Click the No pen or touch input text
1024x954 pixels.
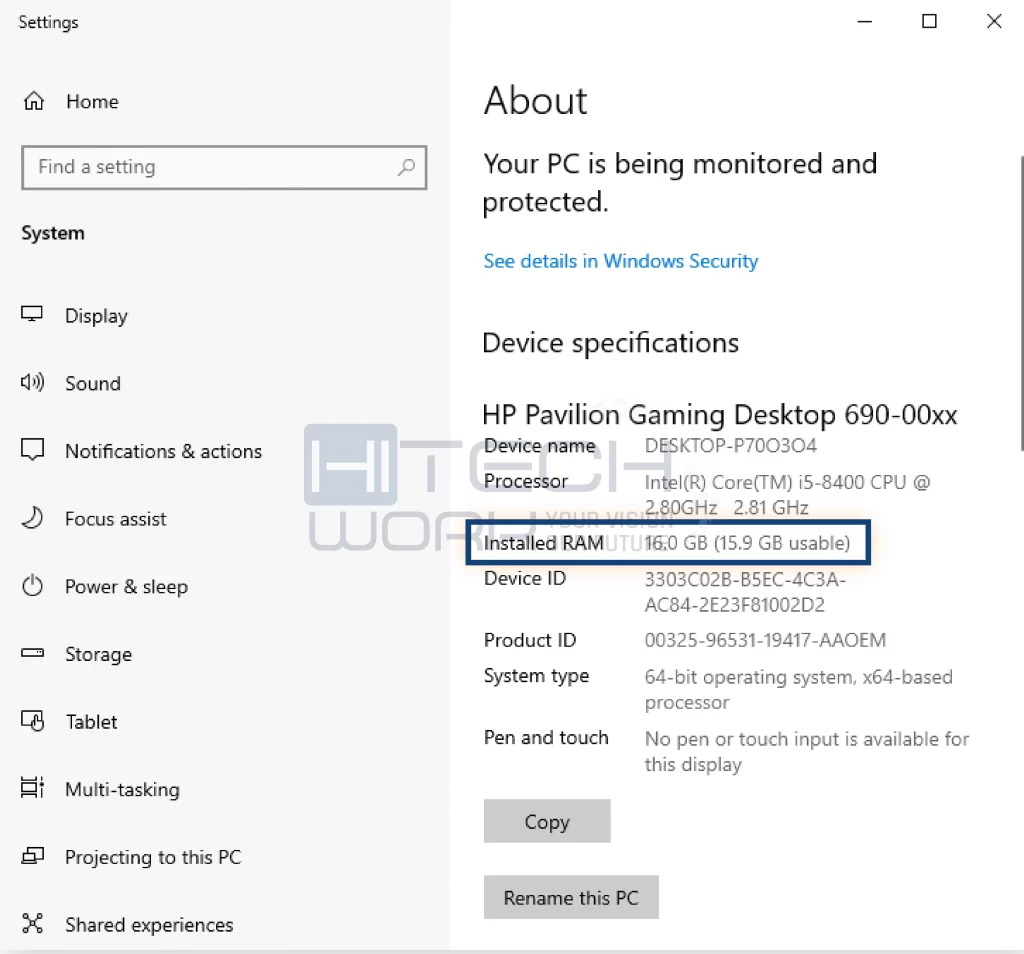click(x=807, y=752)
